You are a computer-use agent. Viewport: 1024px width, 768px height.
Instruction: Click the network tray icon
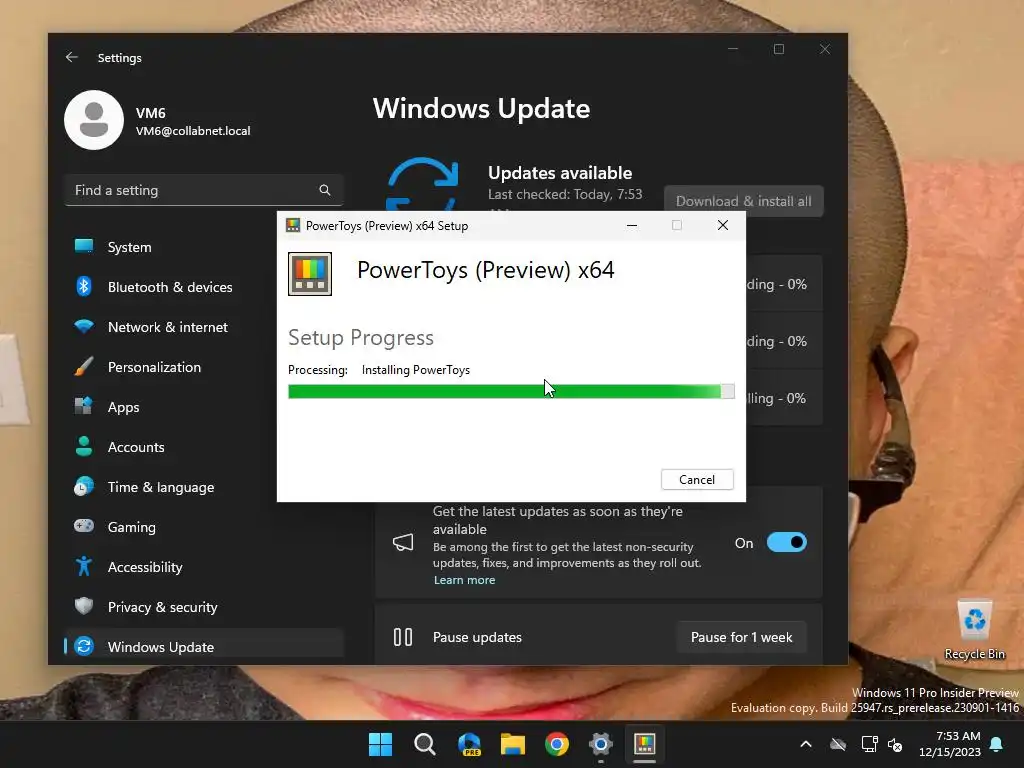pyautogui.click(x=869, y=744)
